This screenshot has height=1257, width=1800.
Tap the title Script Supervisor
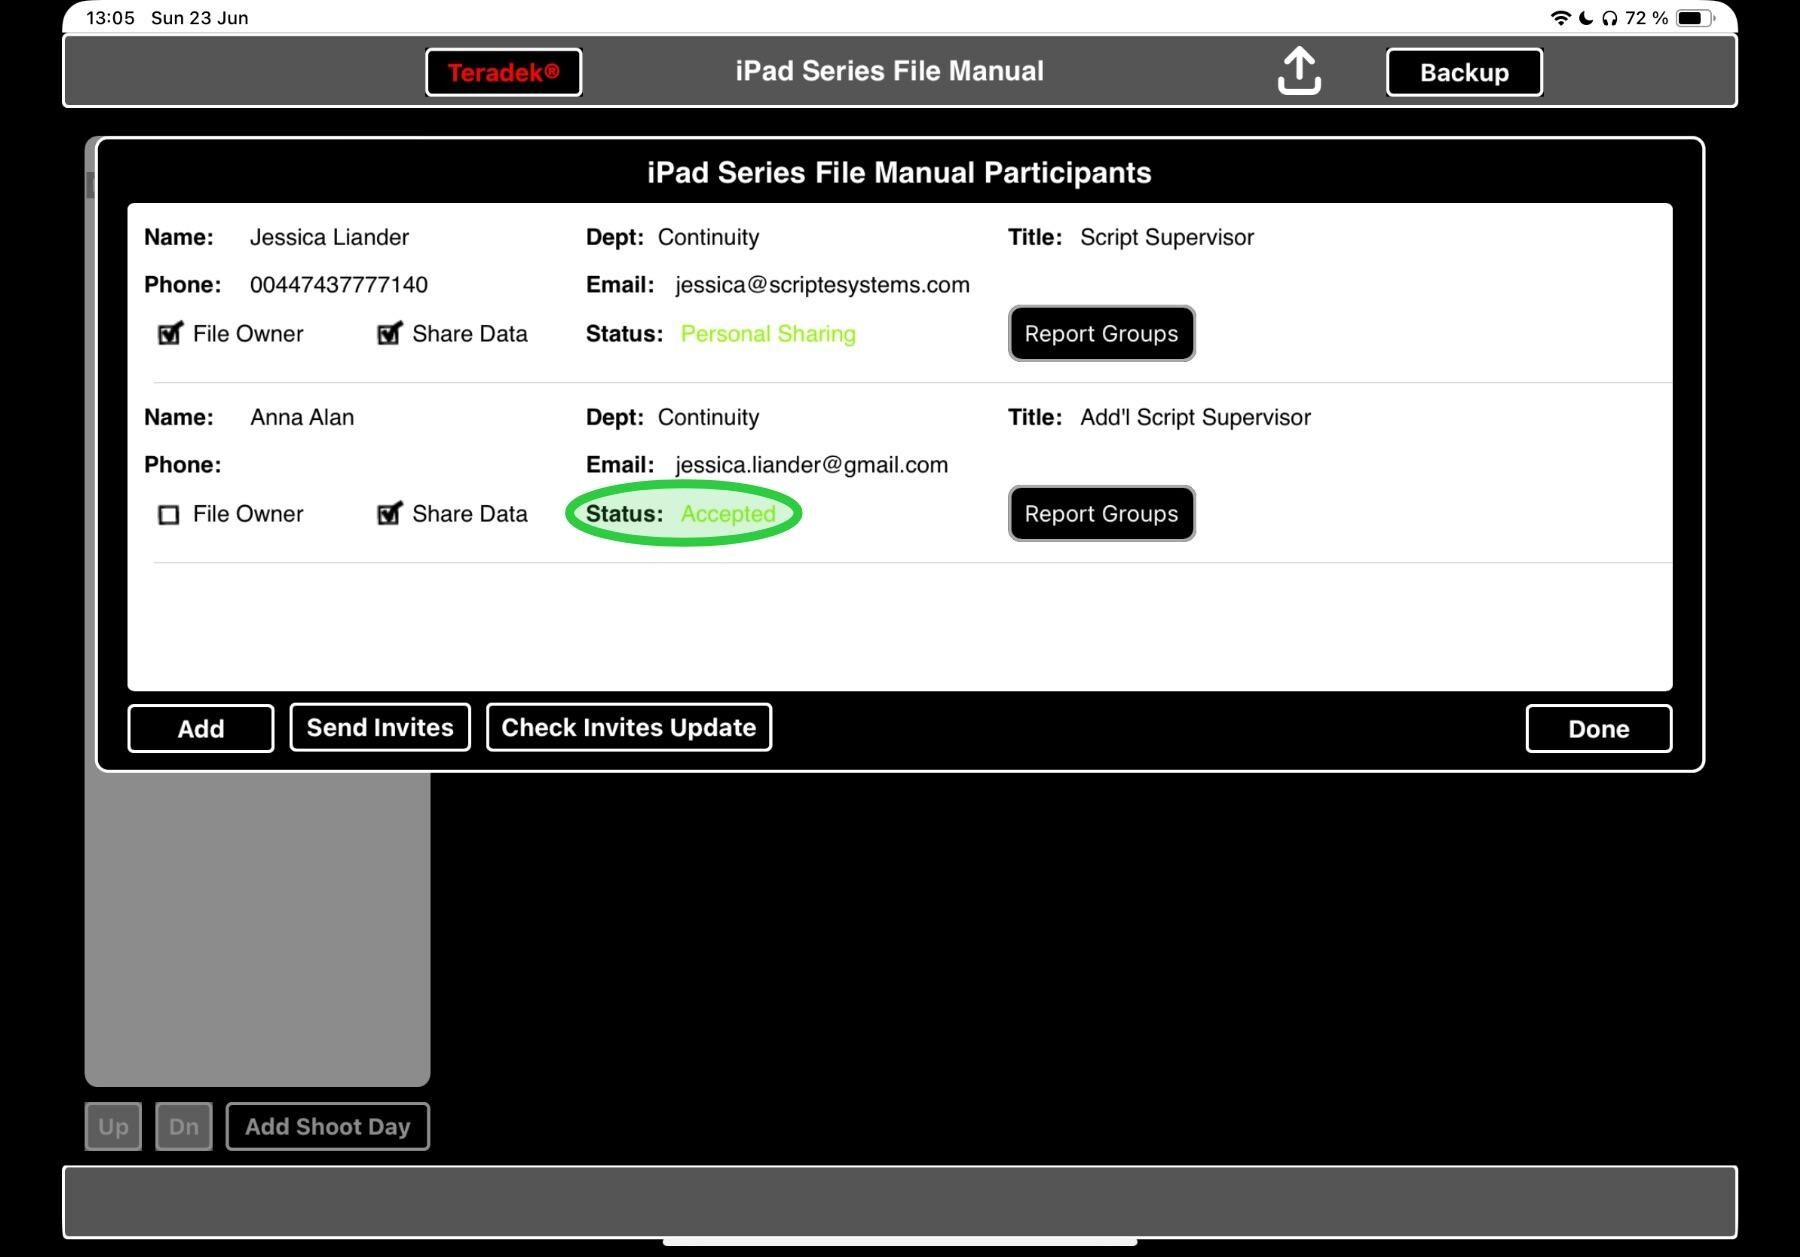tap(1167, 237)
